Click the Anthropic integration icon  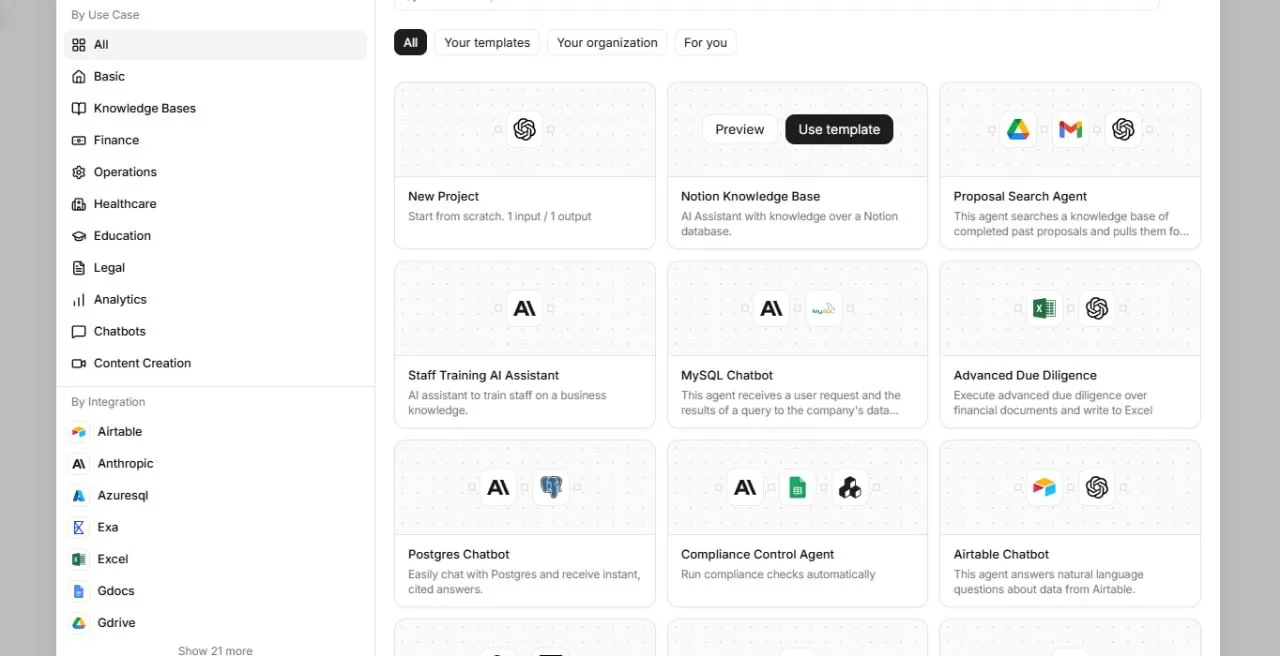coord(79,464)
